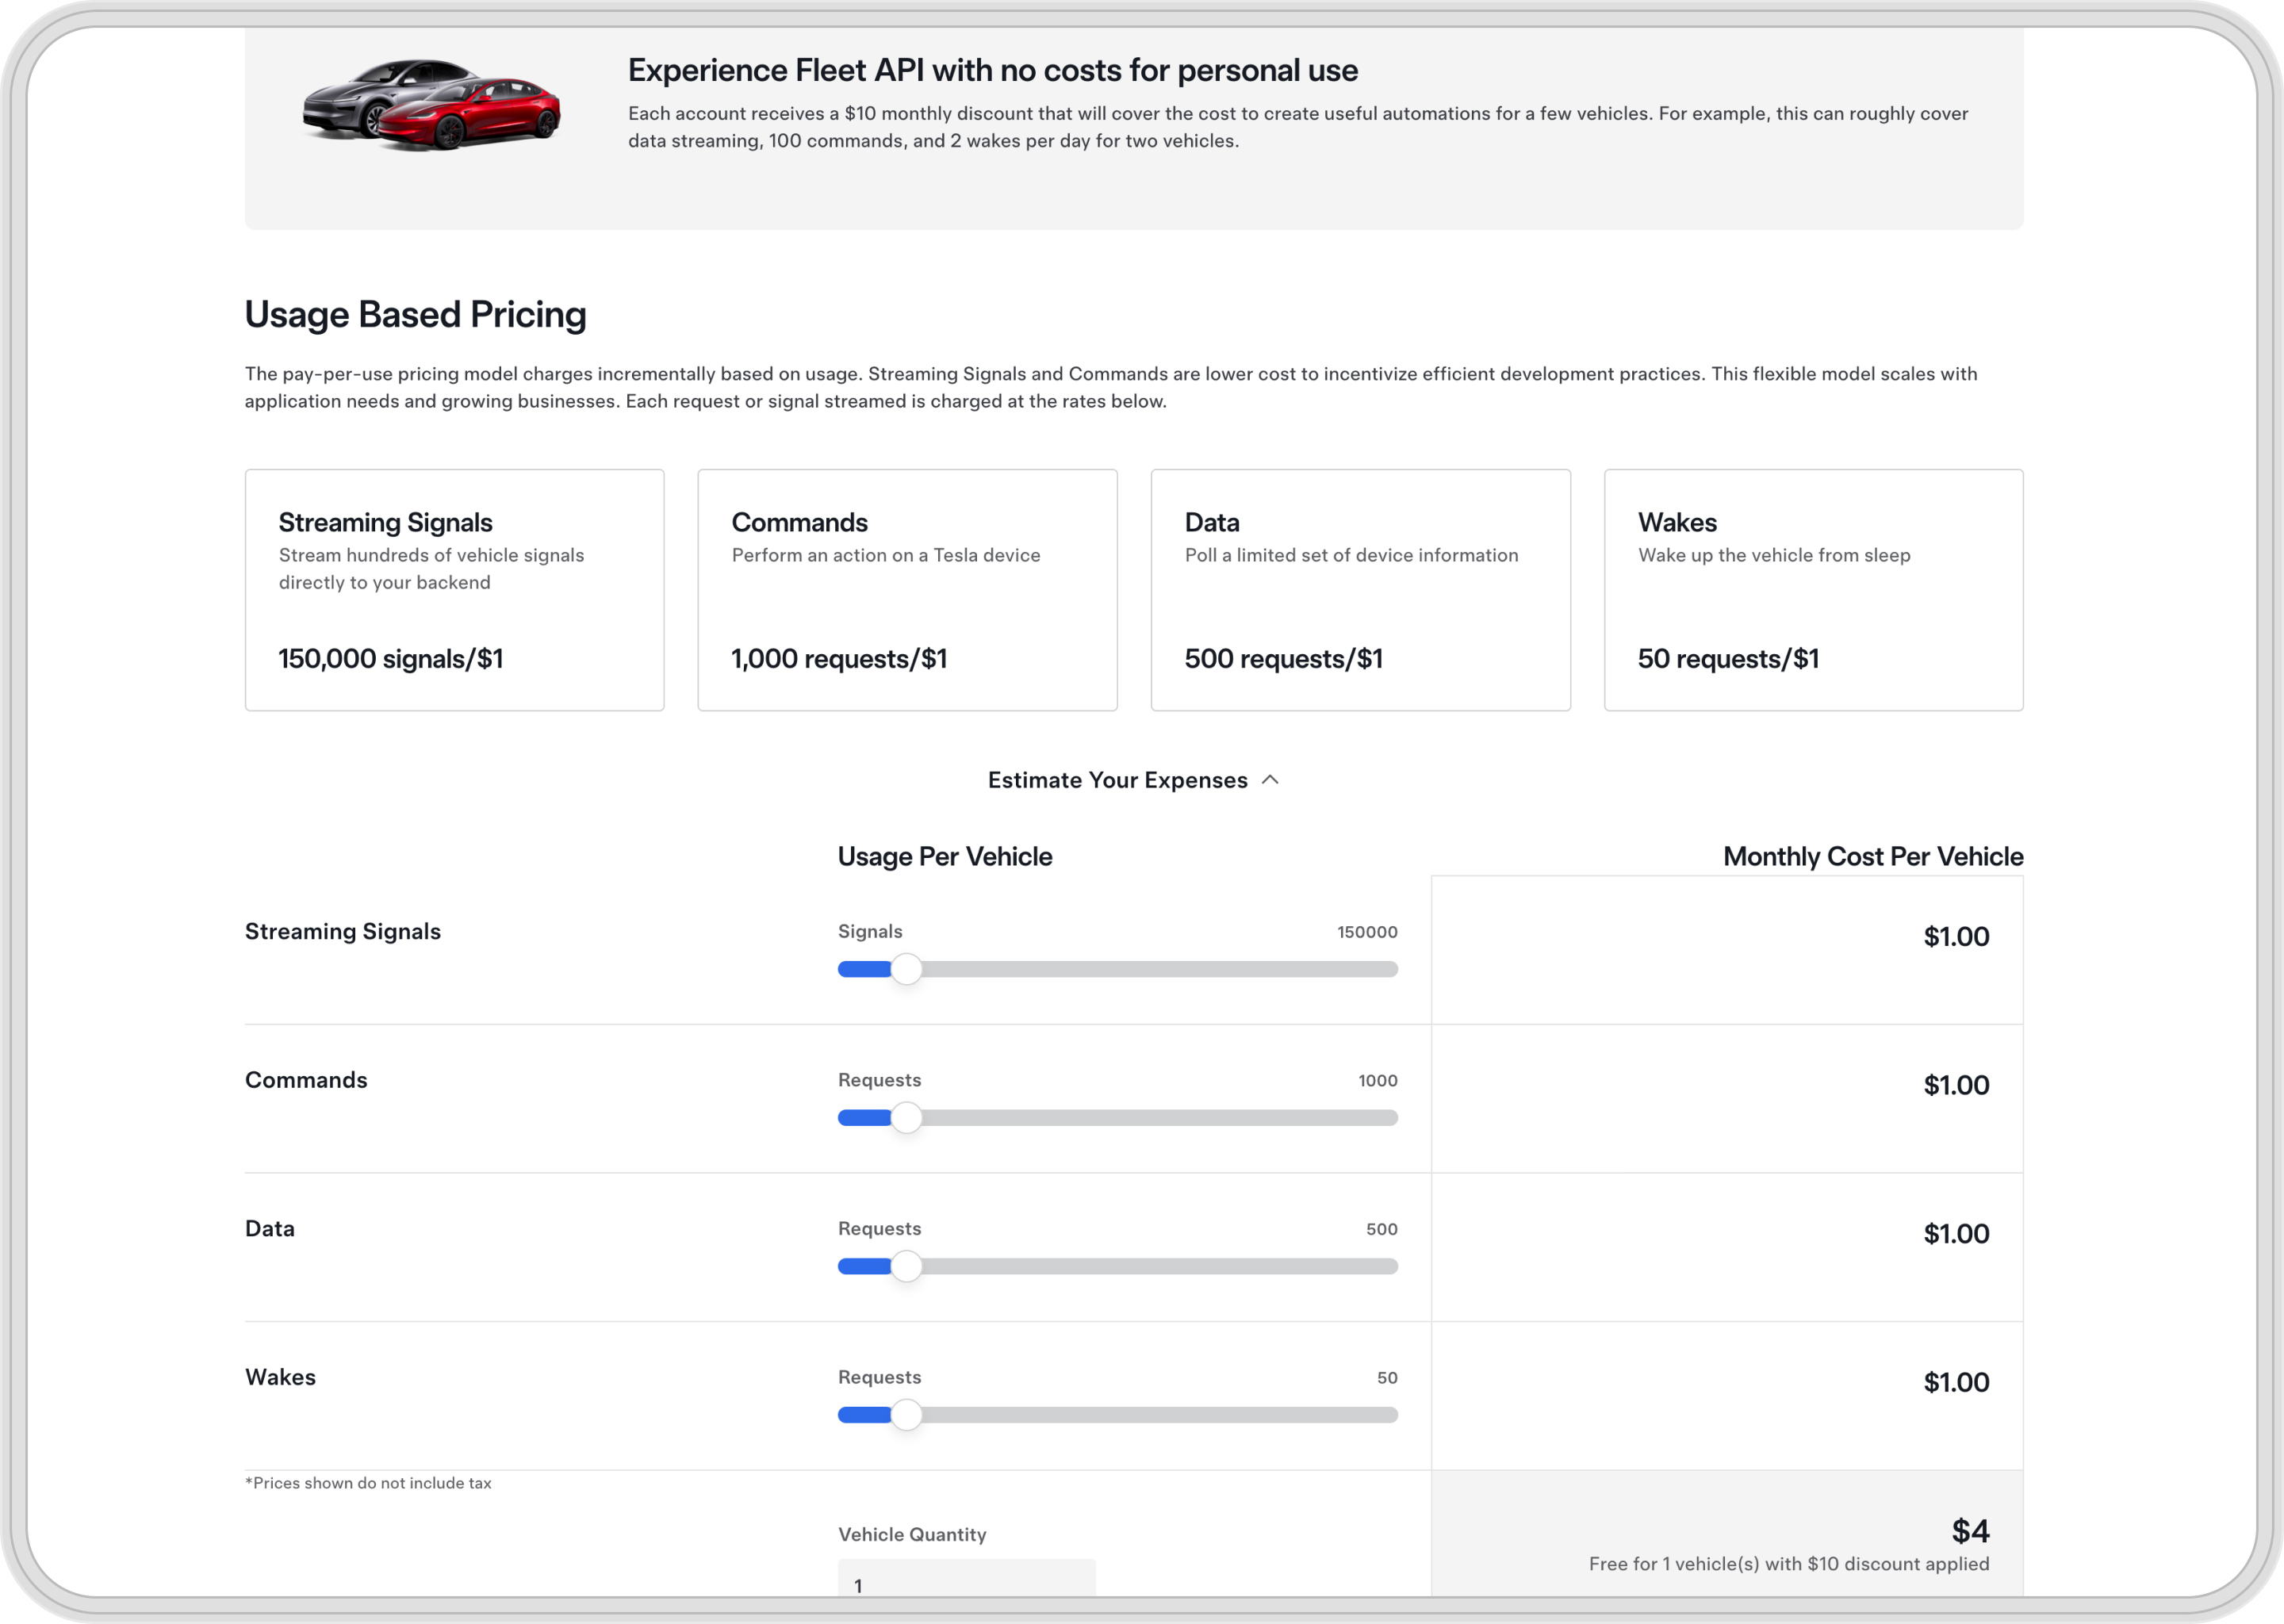This screenshot has width=2284, height=1624.
Task: Click the Vehicle Quantity label
Action: pos(911,1534)
